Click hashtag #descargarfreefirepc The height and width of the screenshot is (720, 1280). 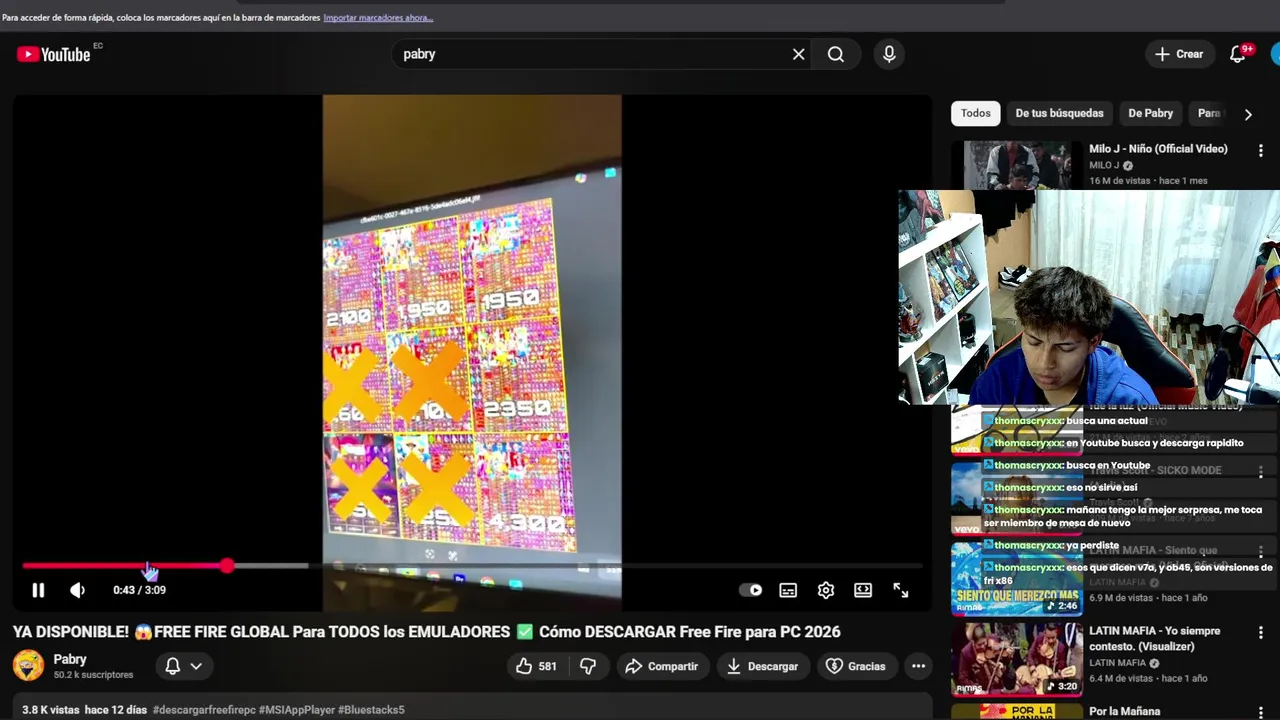click(204, 710)
